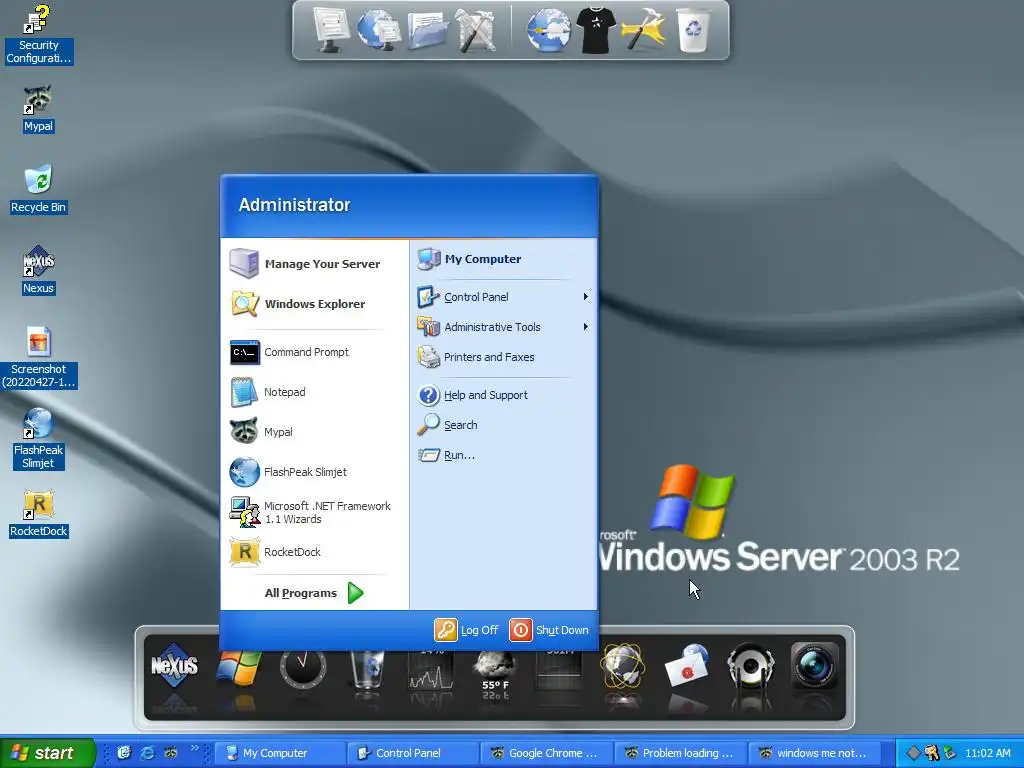Launch Command Prompt from Start menu
Screen dimensions: 1024x768
pos(315,352)
